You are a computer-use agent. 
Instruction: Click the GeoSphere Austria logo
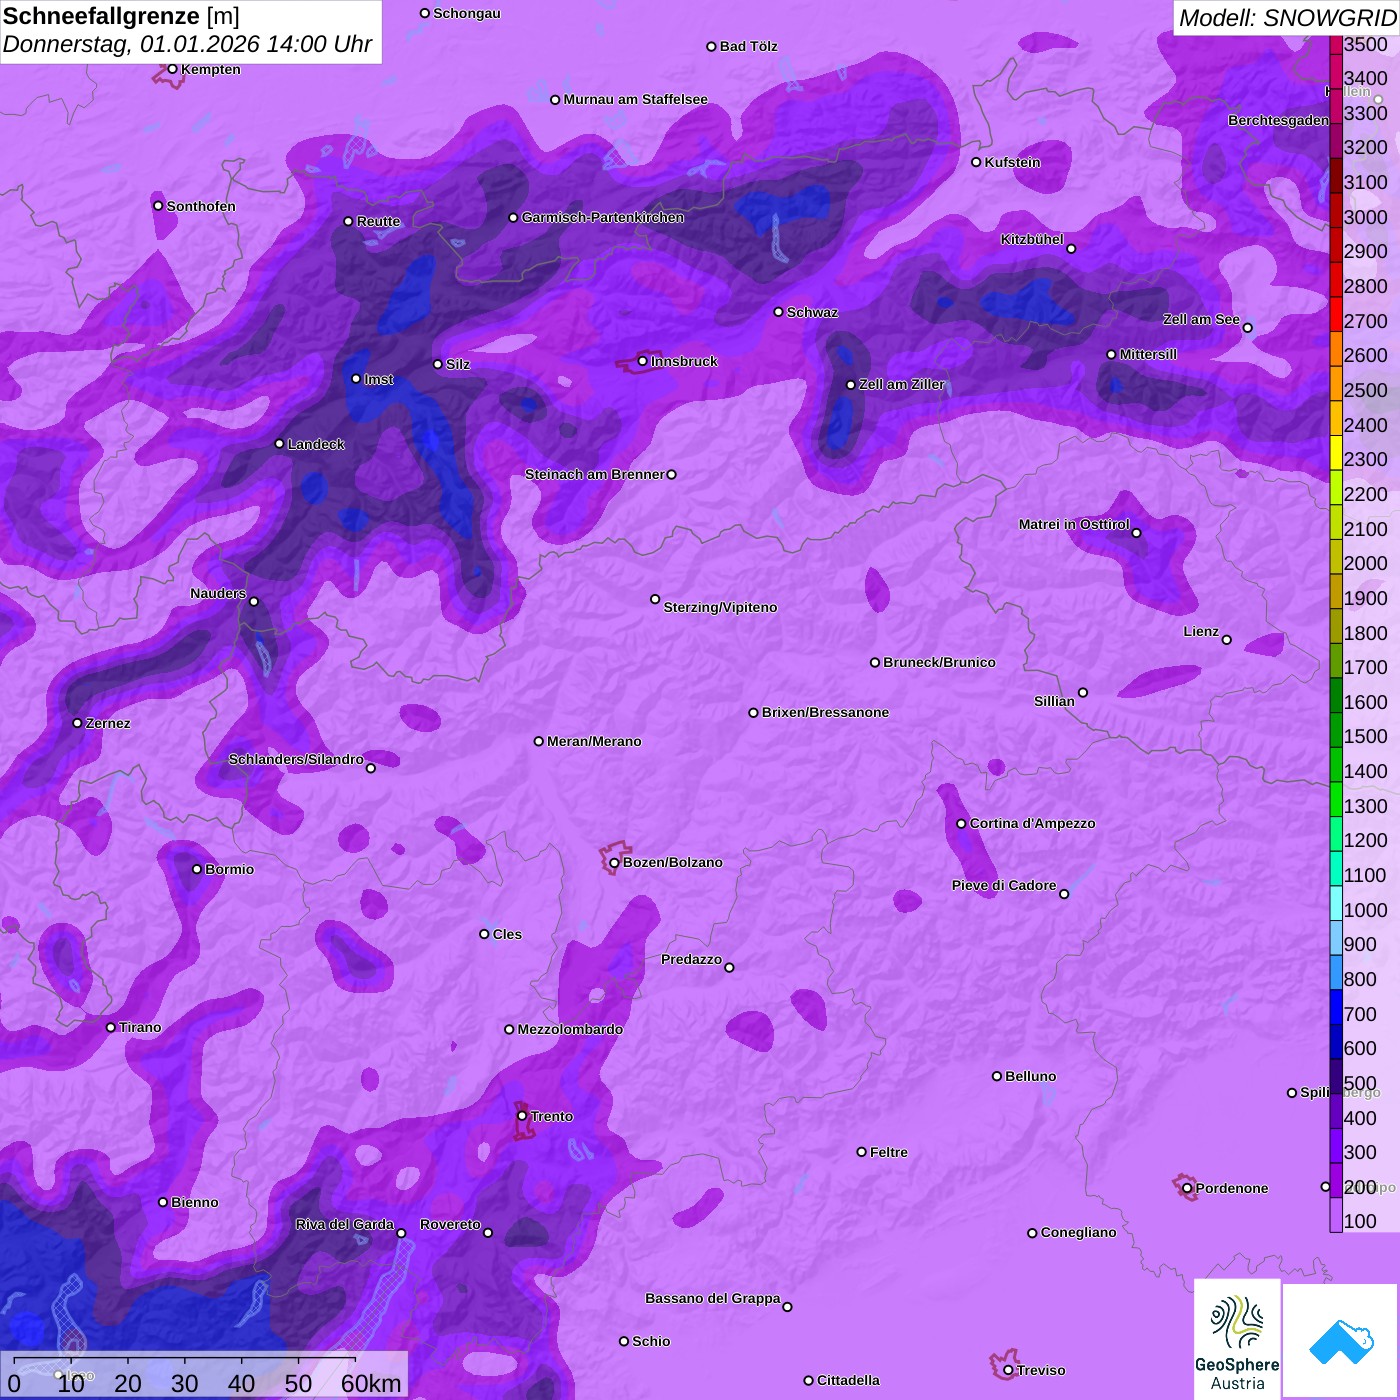(x=1237, y=1338)
